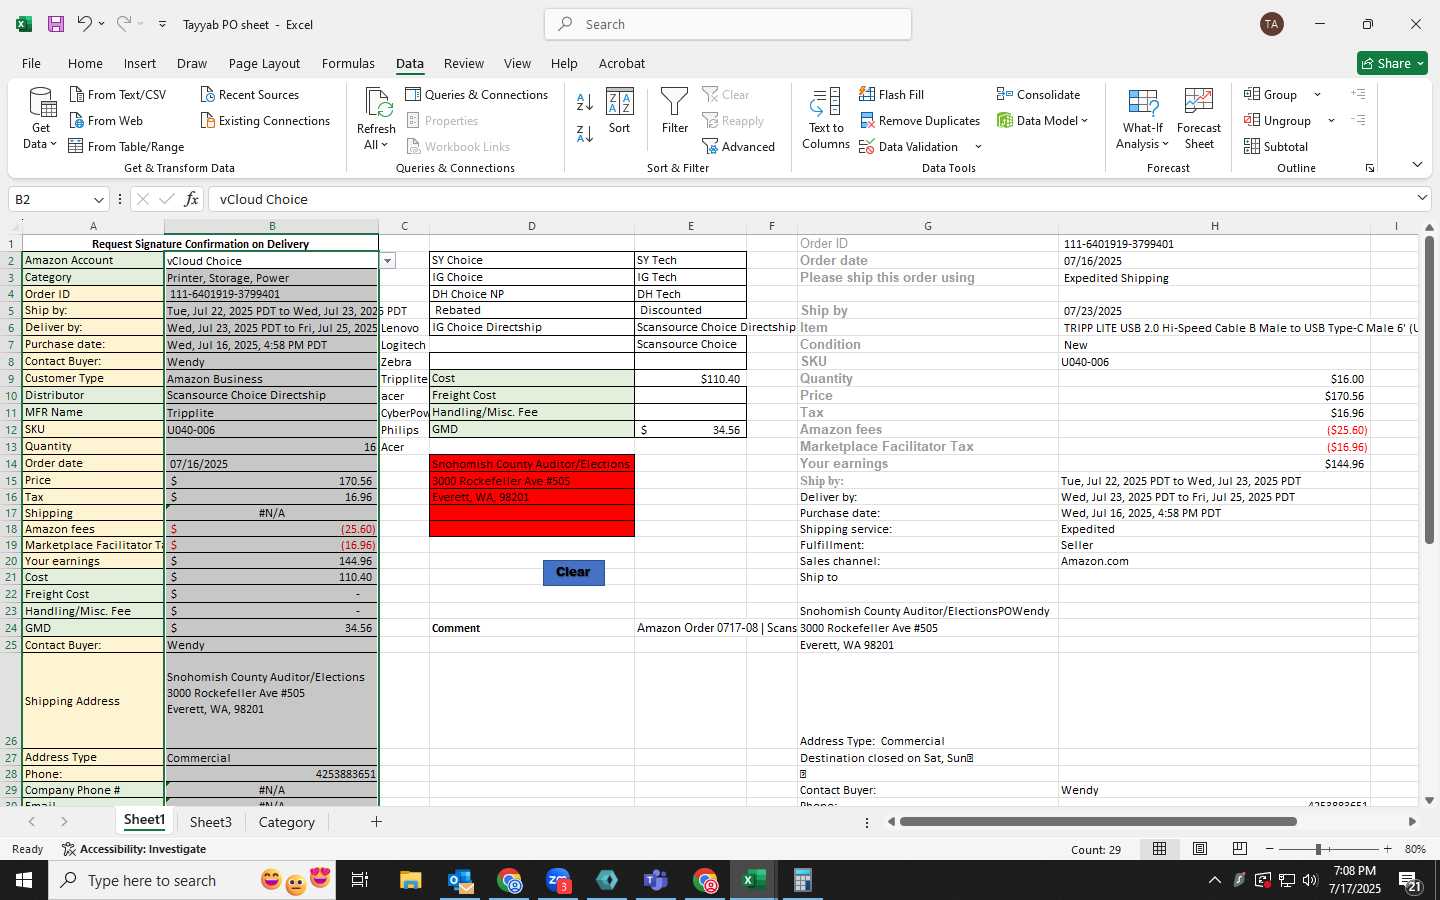This screenshot has width=1440, height=900.
Task: Expand the formula bar
Action: [1422, 198]
